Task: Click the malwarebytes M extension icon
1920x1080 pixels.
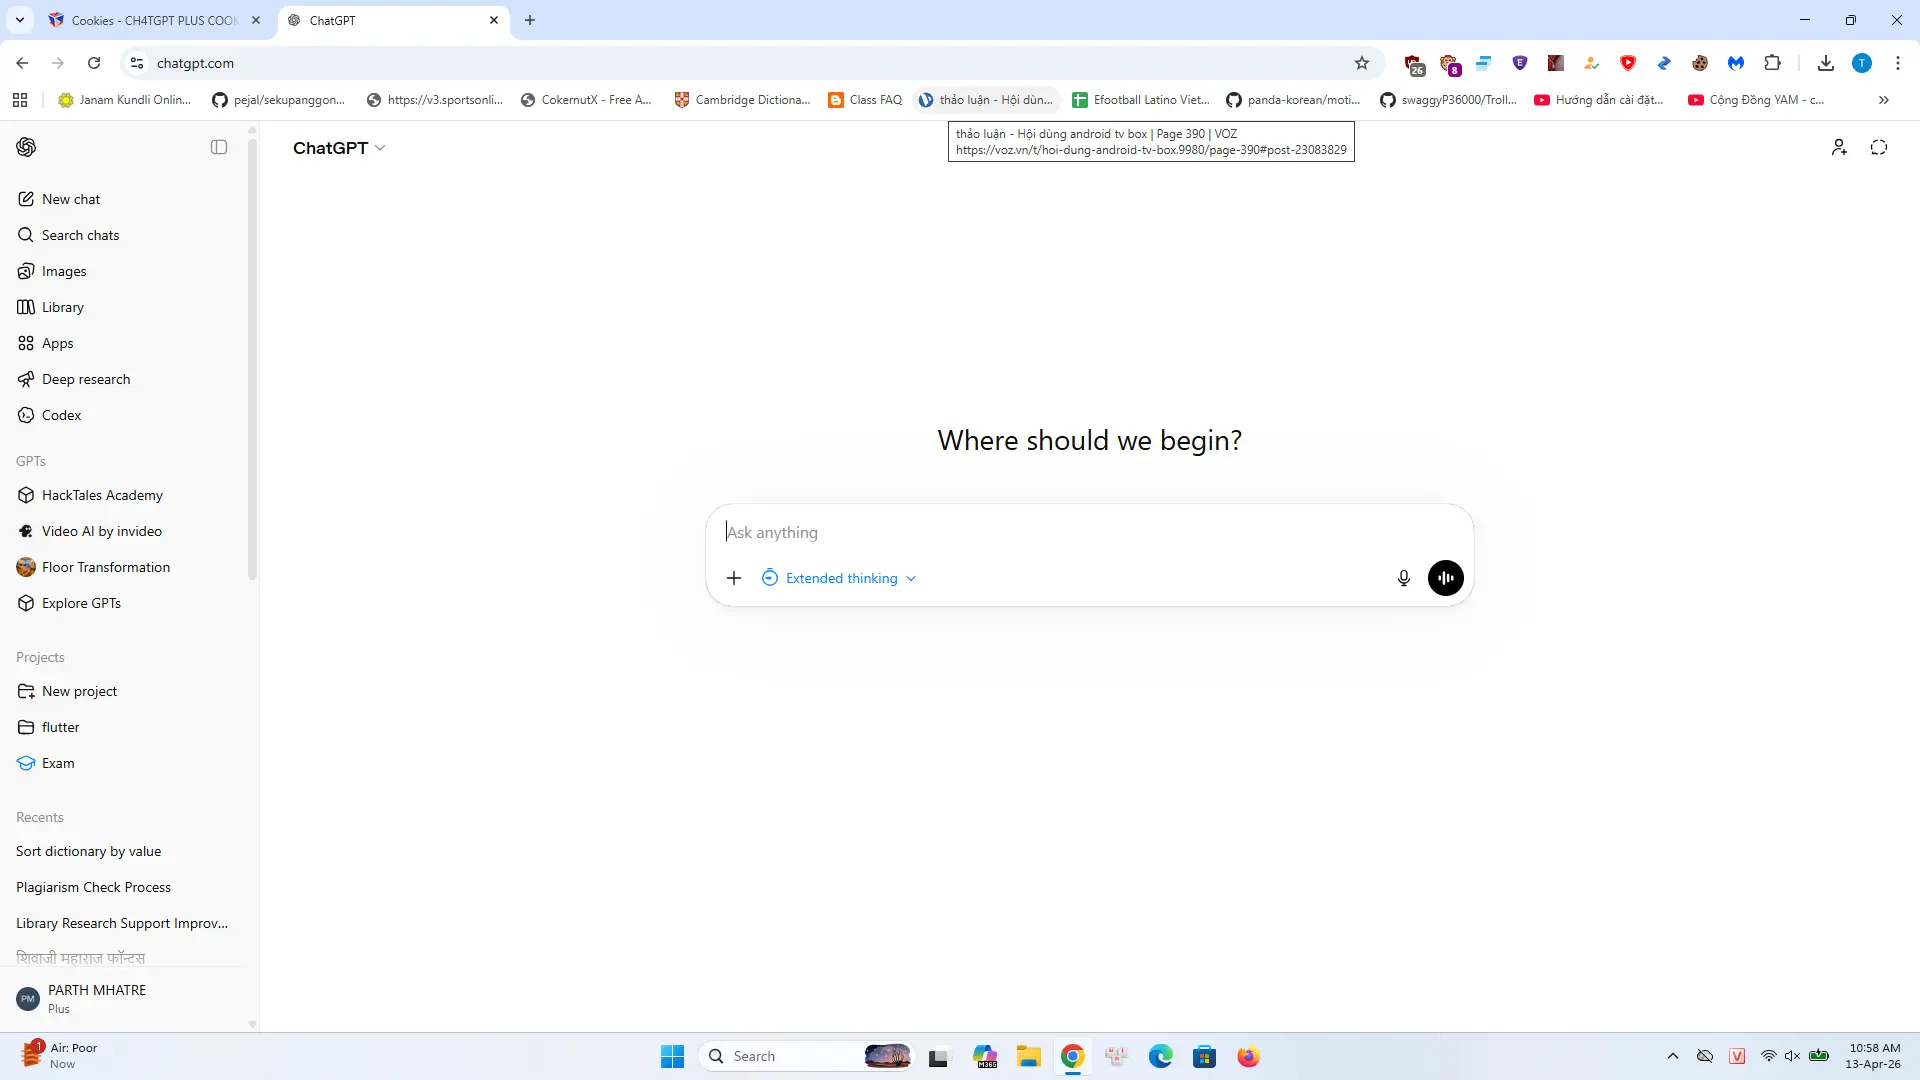Action: click(x=1736, y=63)
